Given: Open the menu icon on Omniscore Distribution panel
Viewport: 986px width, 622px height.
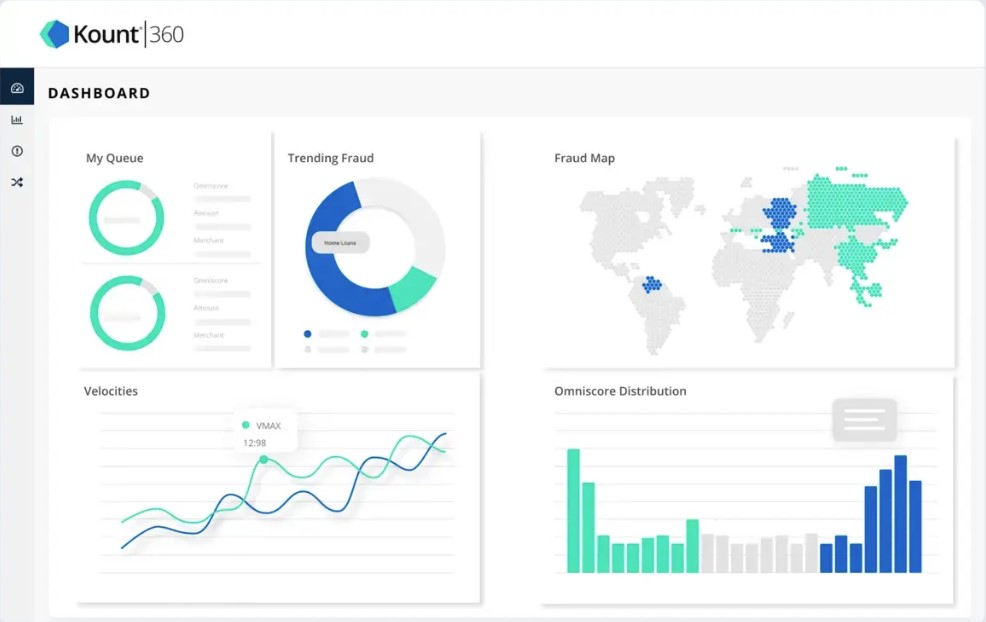Looking at the screenshot, I should (864, 420).
